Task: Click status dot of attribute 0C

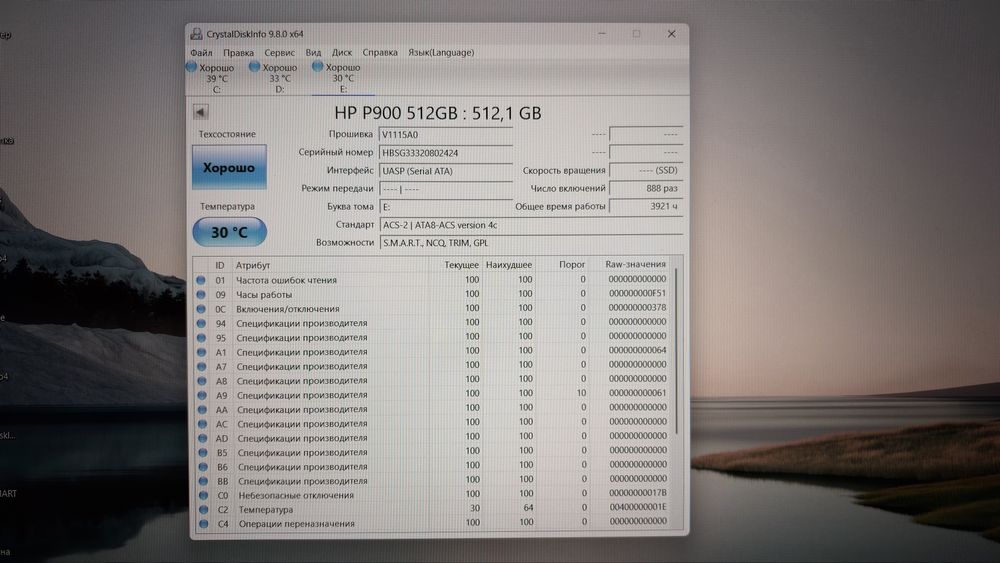Action: pyautogui.click(x=201, y=309)
